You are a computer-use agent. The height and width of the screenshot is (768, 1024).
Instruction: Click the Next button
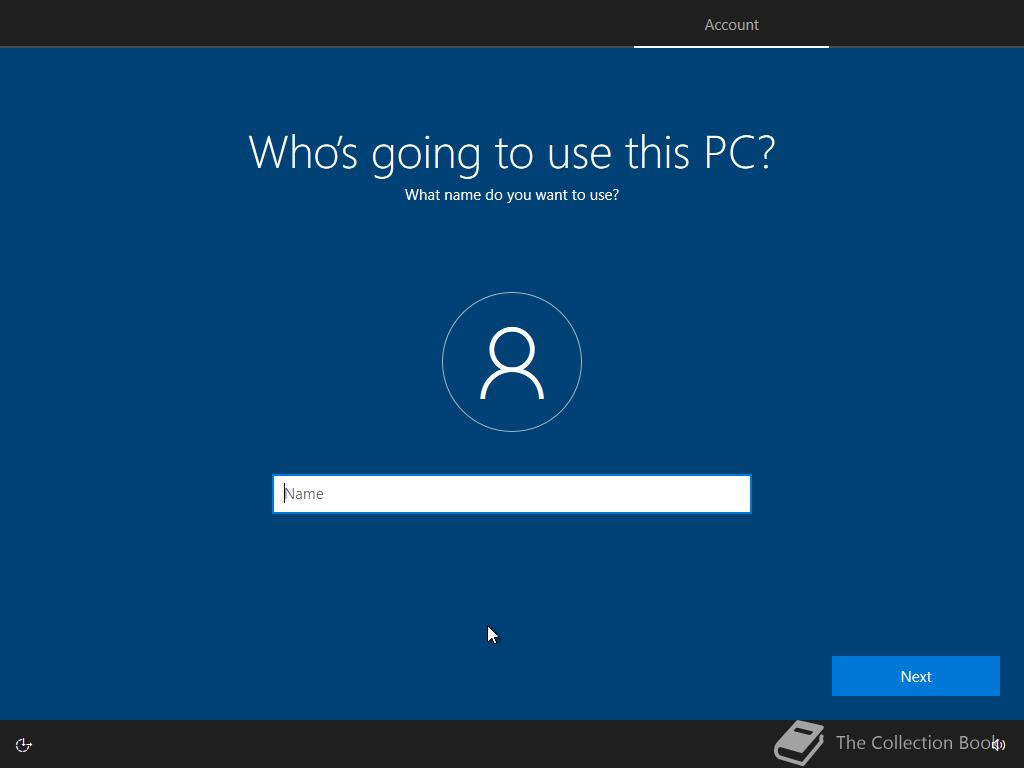click(x=916, y=676)
